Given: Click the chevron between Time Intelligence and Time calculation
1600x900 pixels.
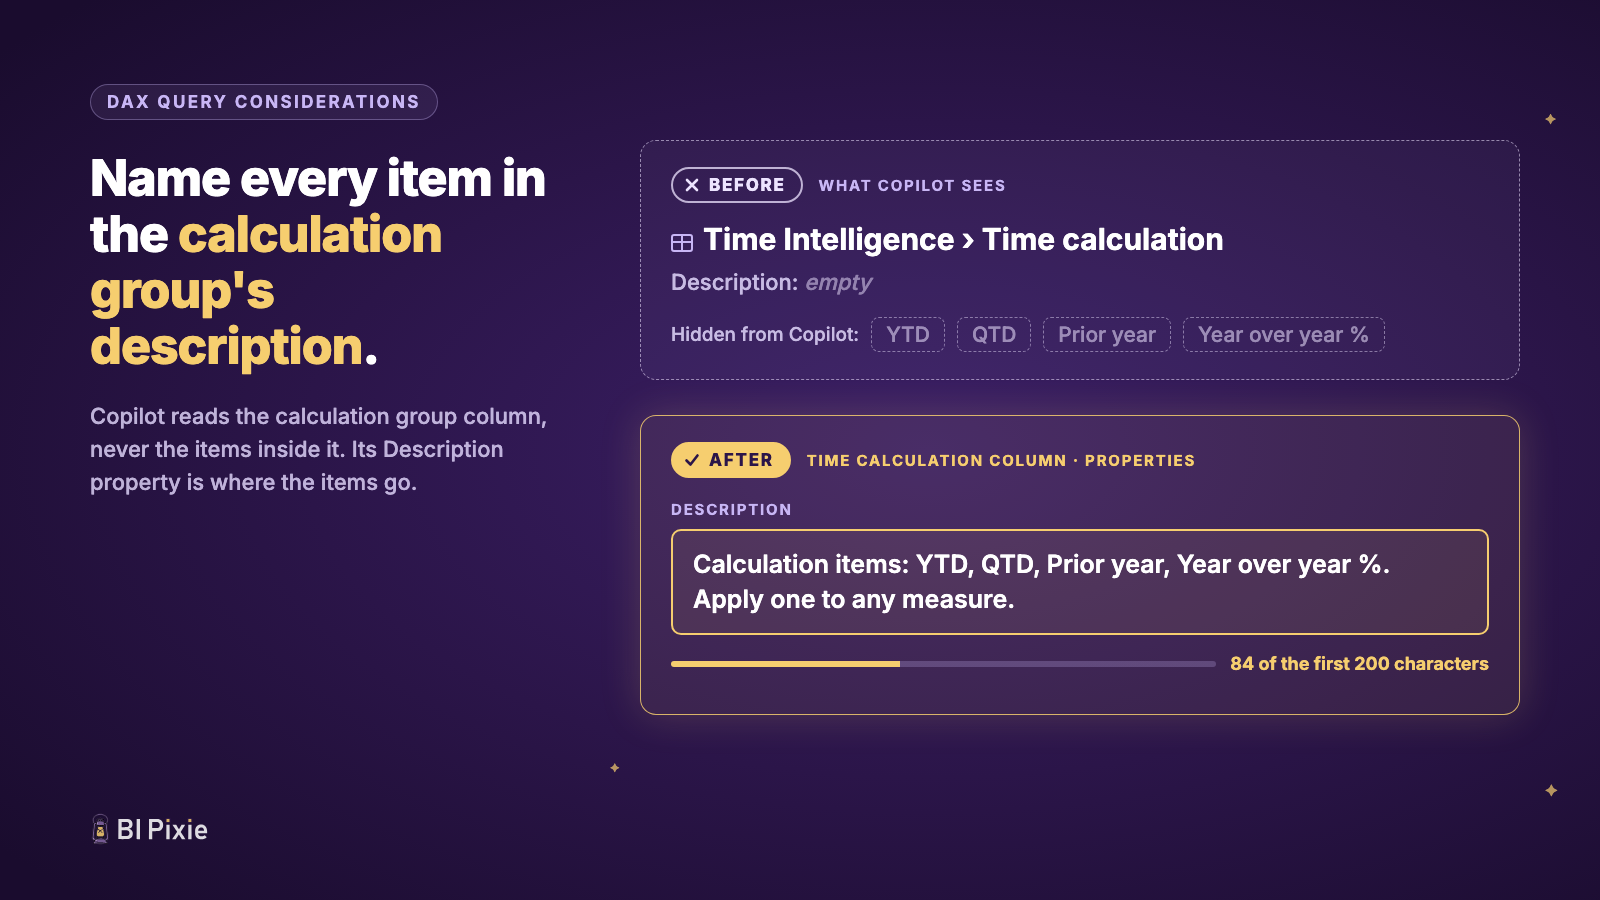Looking at the screenshot, I should [968, 241].
